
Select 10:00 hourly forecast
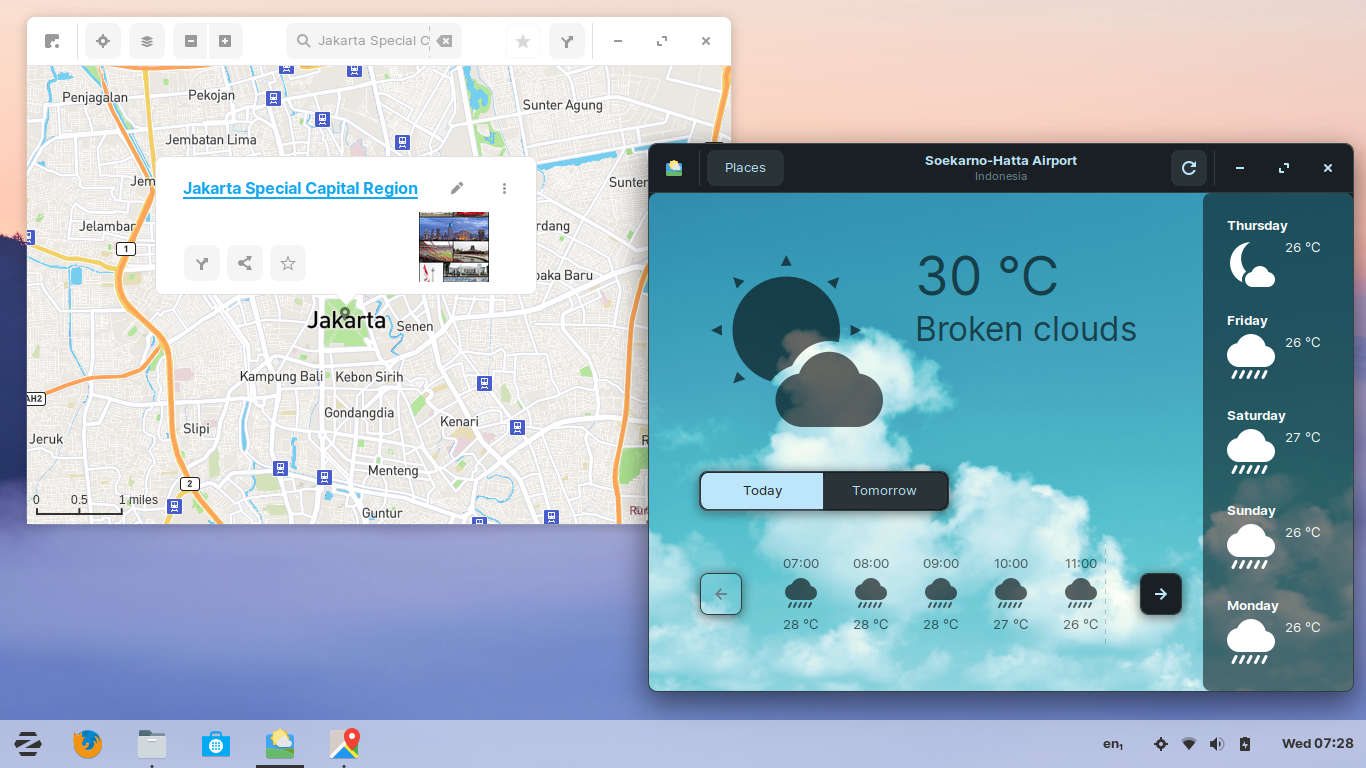point(1011,594)
